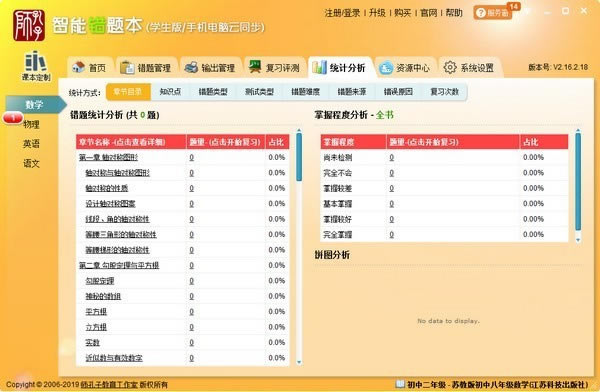This screenshot has width=600, height=392.
Task: Select 英语 subject in the sidebar
Action: 31,144
